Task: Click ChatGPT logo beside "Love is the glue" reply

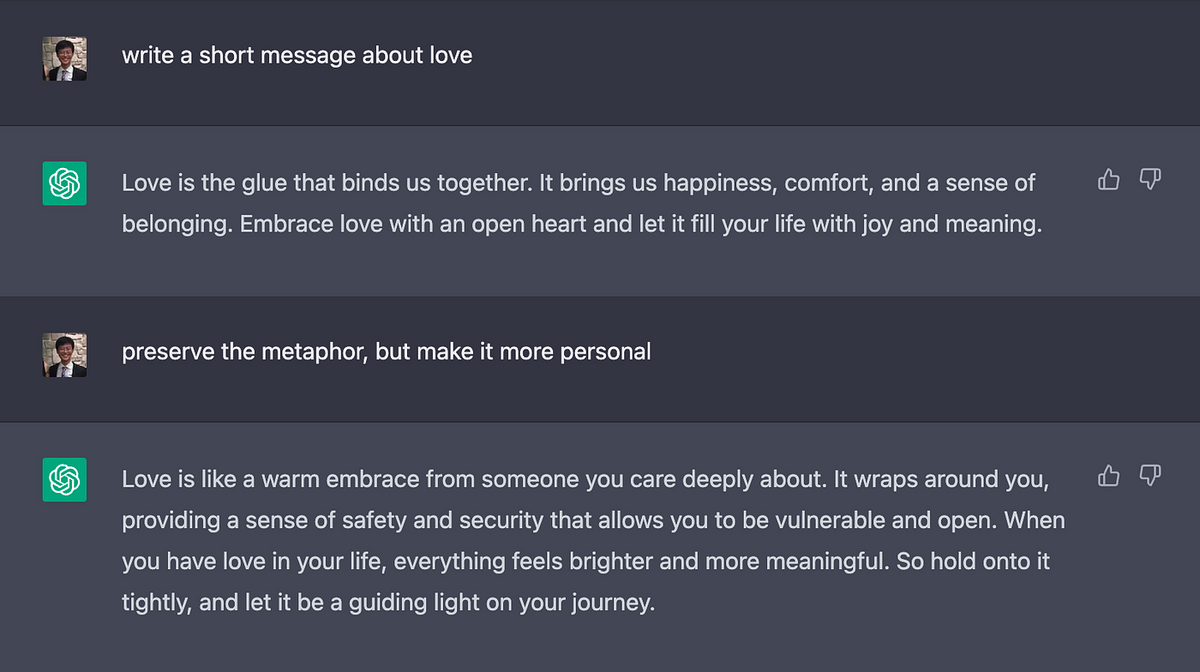Action: click(x=65, y=184)
